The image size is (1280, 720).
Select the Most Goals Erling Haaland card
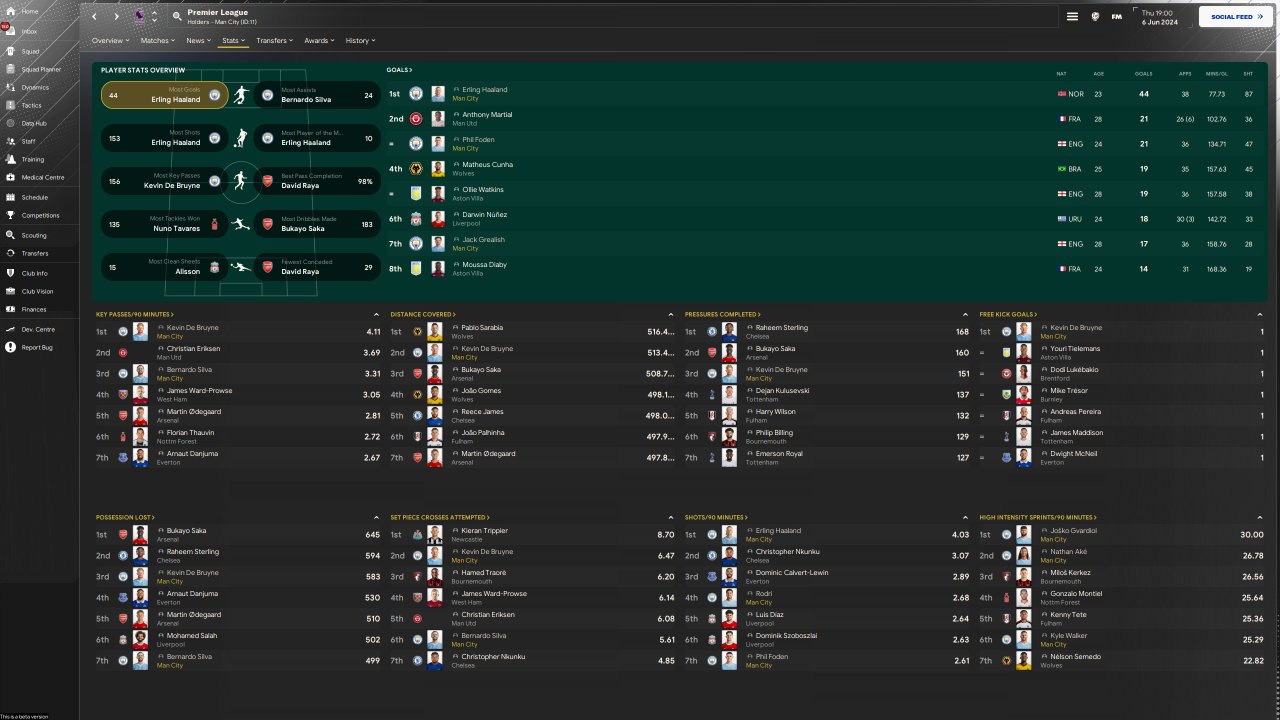coord(164,96)
